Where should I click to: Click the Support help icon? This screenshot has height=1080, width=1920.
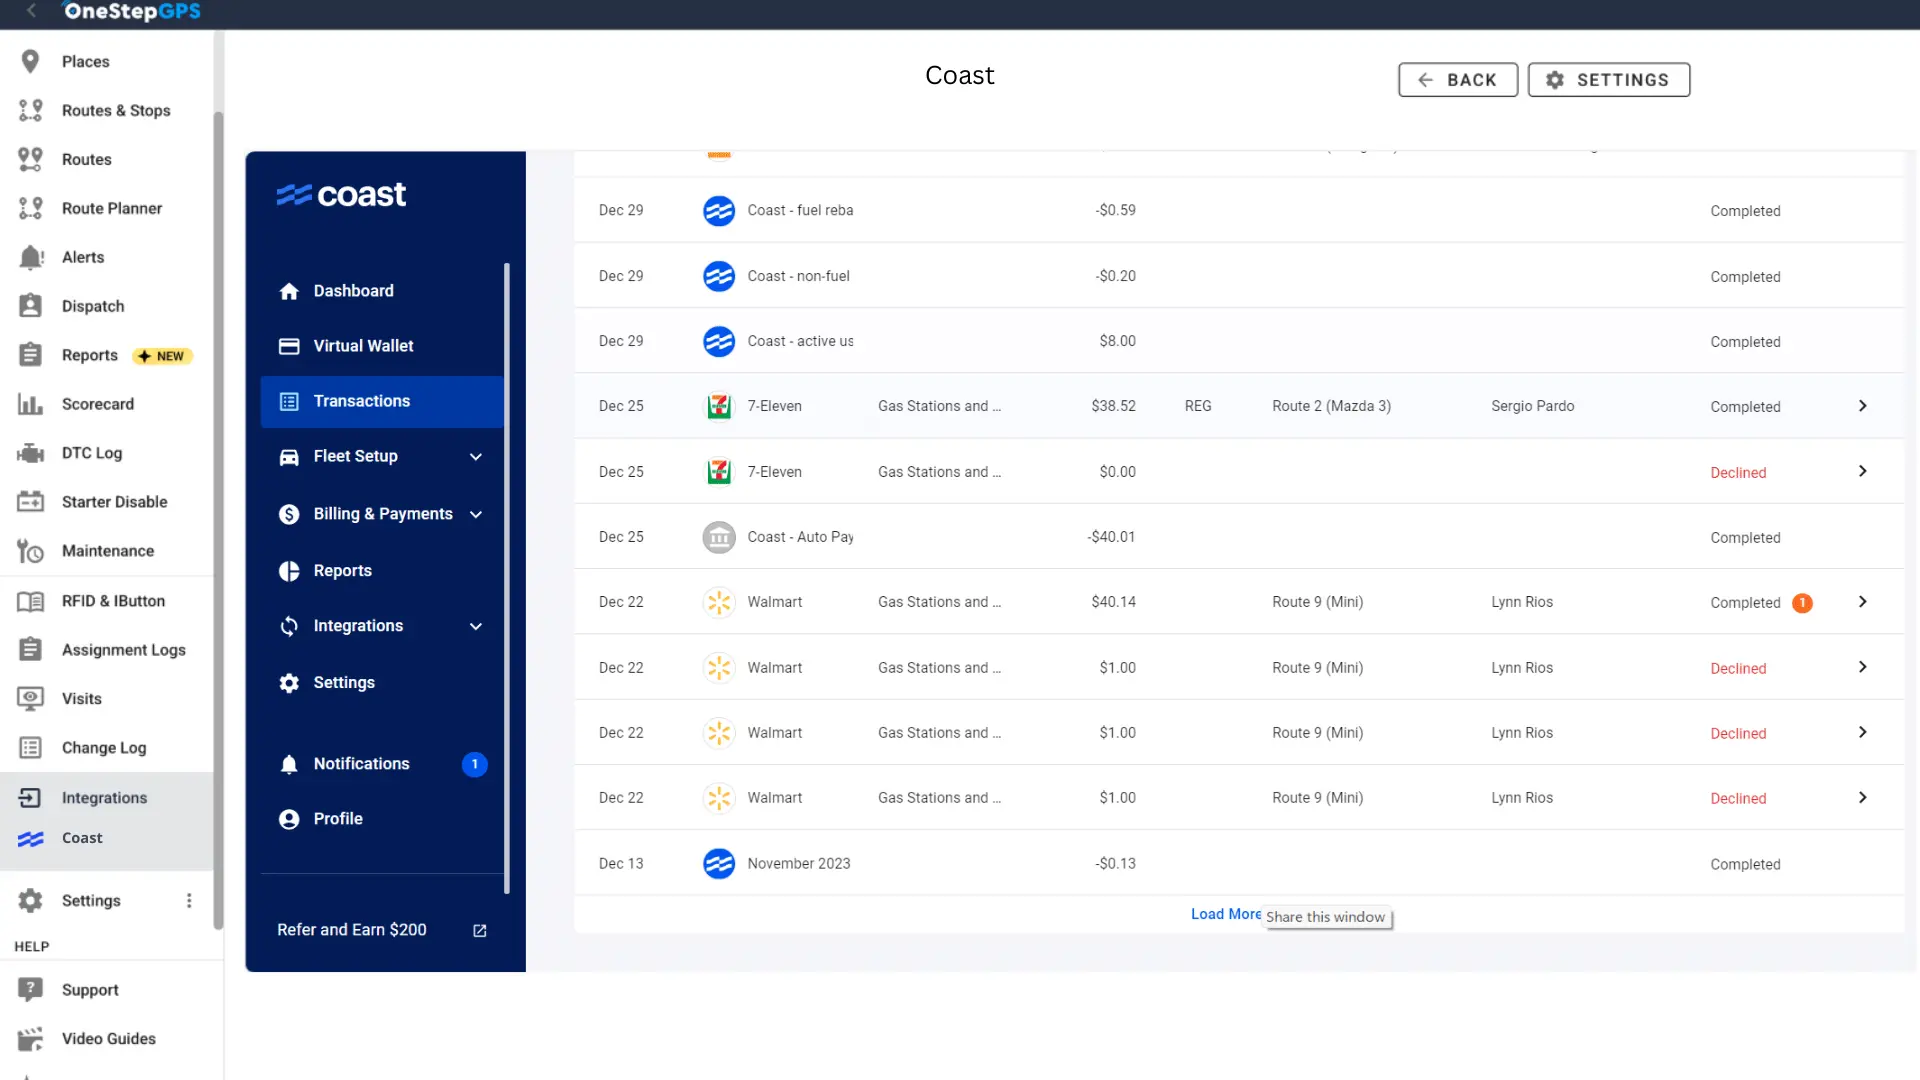pos(30,990)
